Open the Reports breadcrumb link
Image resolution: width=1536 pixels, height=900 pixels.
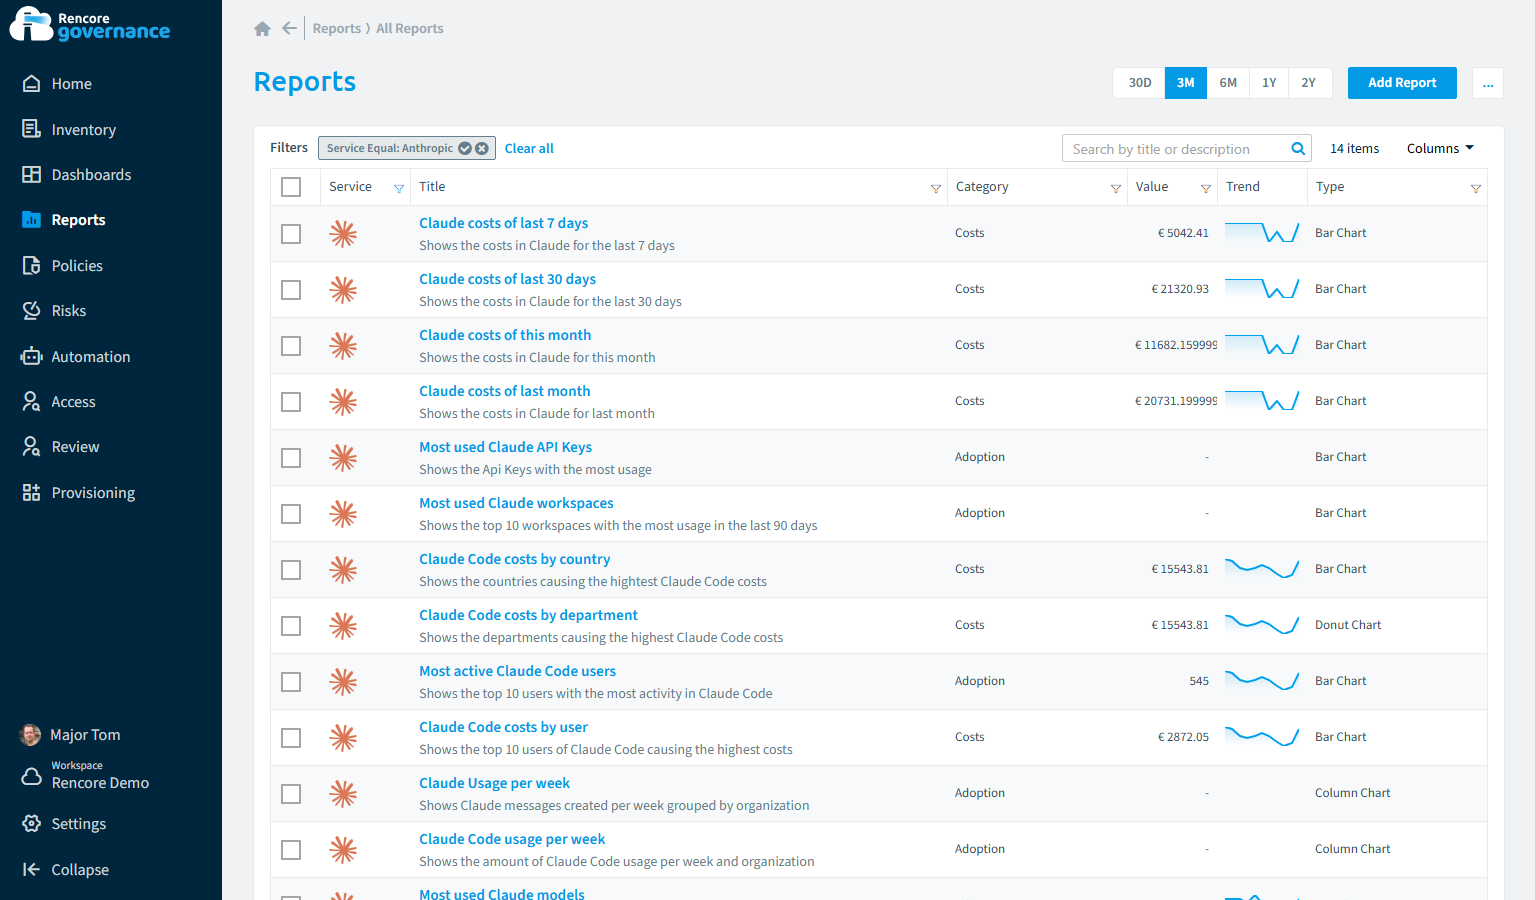click(x=337, y=29)
